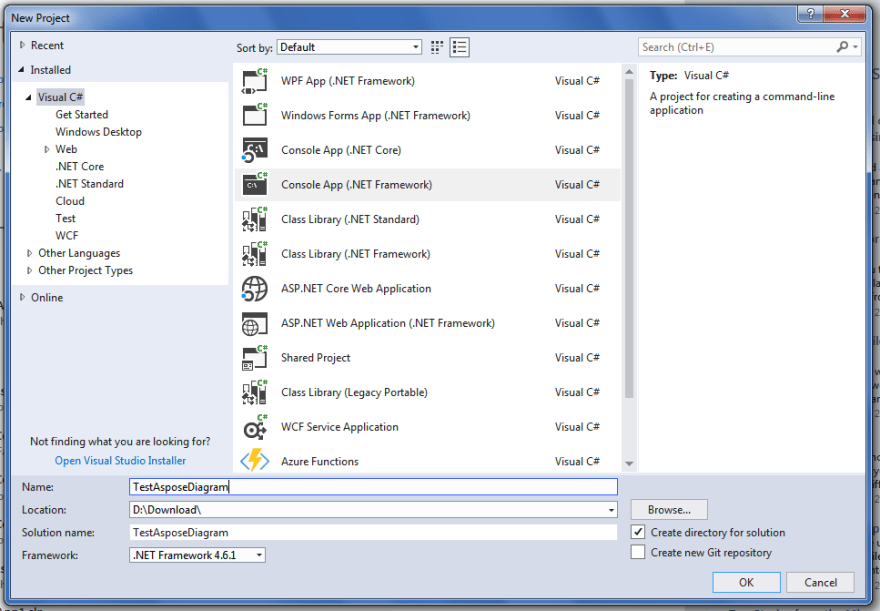This screenshot has width=880, height=611.
Task: Select Cloud category
Action: point(70,201)
